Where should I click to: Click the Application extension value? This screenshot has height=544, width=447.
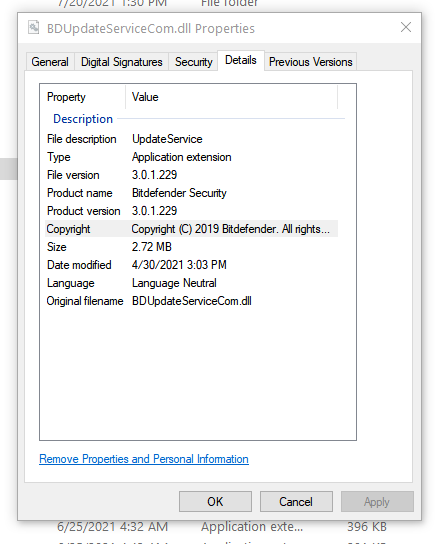pos(182,157)
